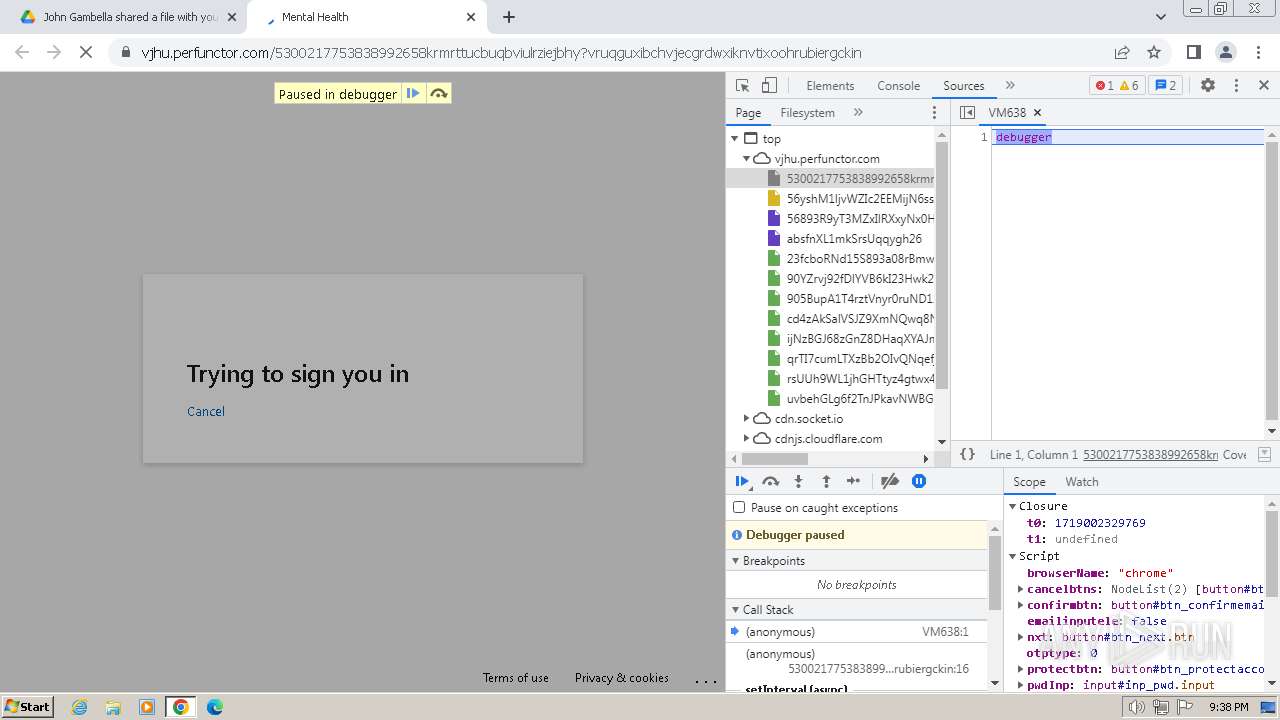Show more DevTools tabs chevron

(x=1010, y=85)
